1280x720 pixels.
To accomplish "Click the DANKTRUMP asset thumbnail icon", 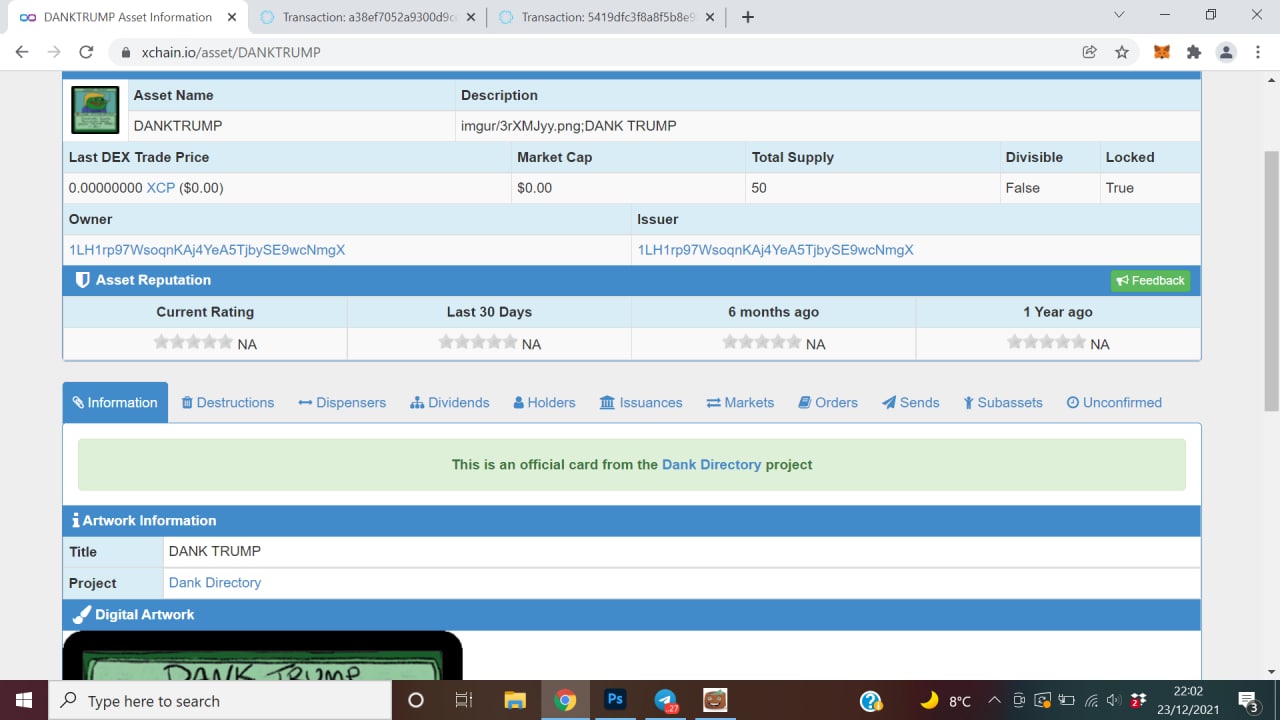I will click(x=95, y=110).
